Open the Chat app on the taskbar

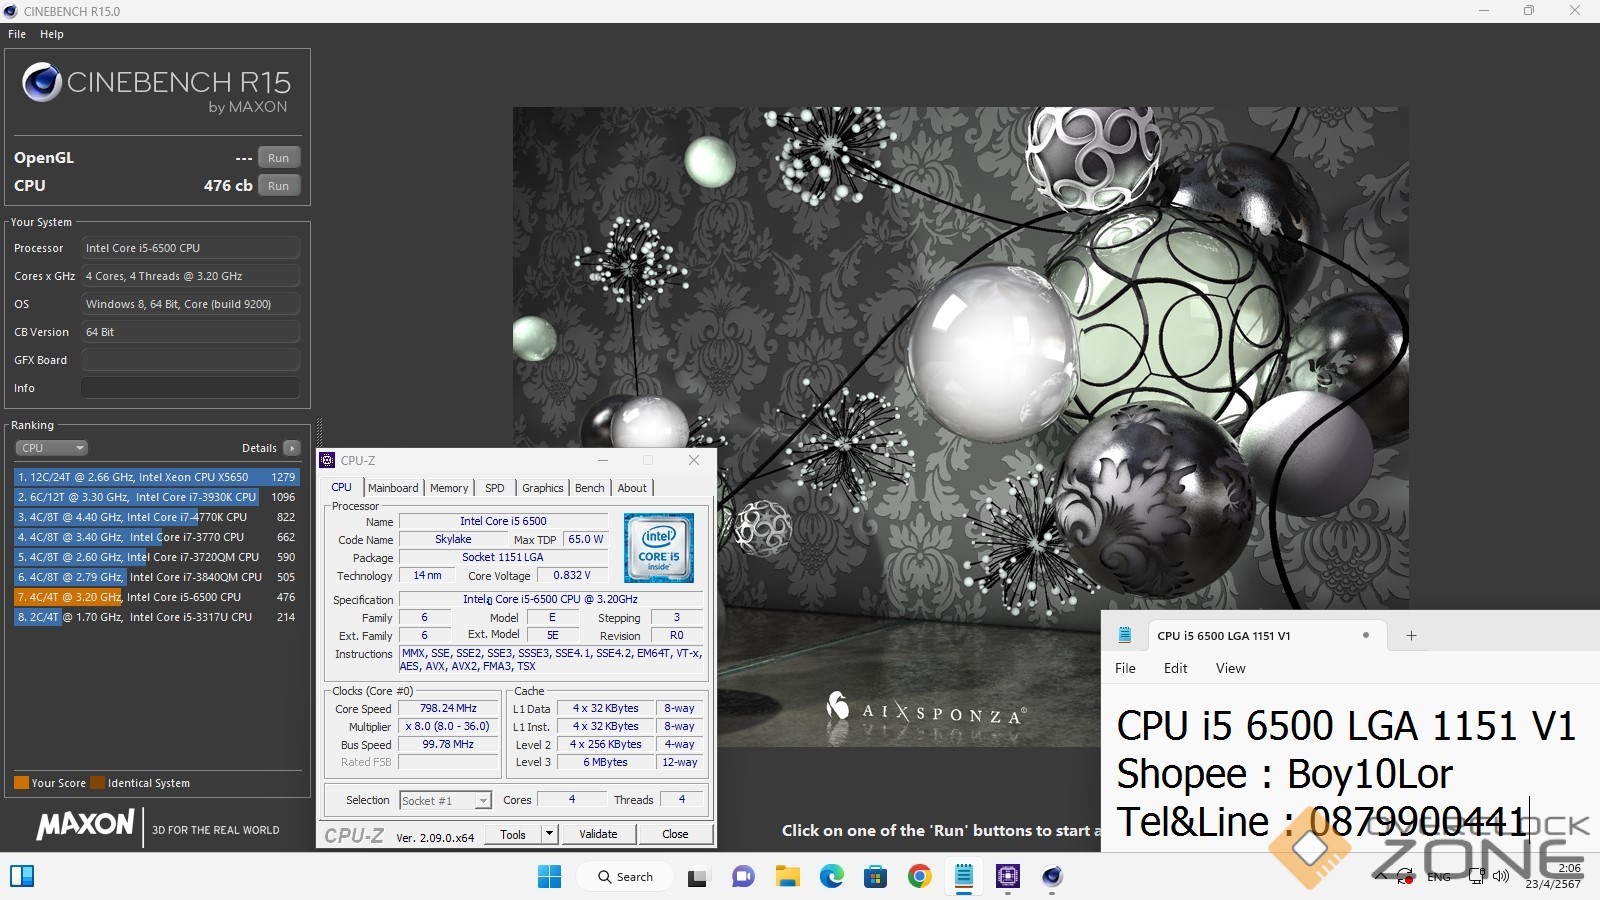pos(743,877)
